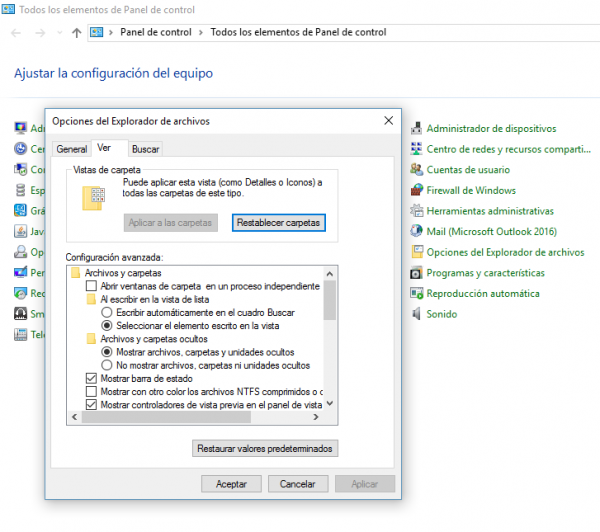Switch to the Buscar tab
Viewport: 600px width, 532px height.
pyautogui.click(x=145, y=149)
